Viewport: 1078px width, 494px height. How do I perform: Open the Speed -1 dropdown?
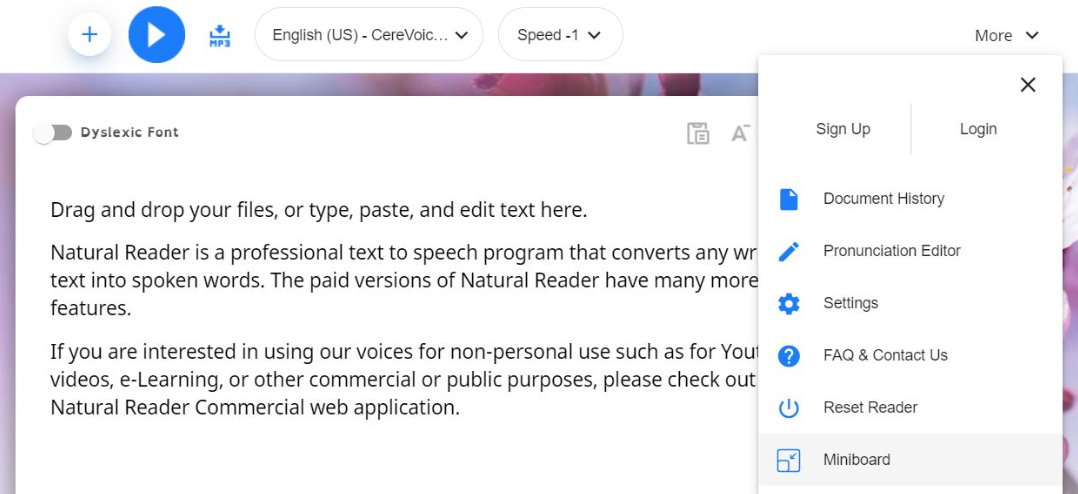(560, 34)
